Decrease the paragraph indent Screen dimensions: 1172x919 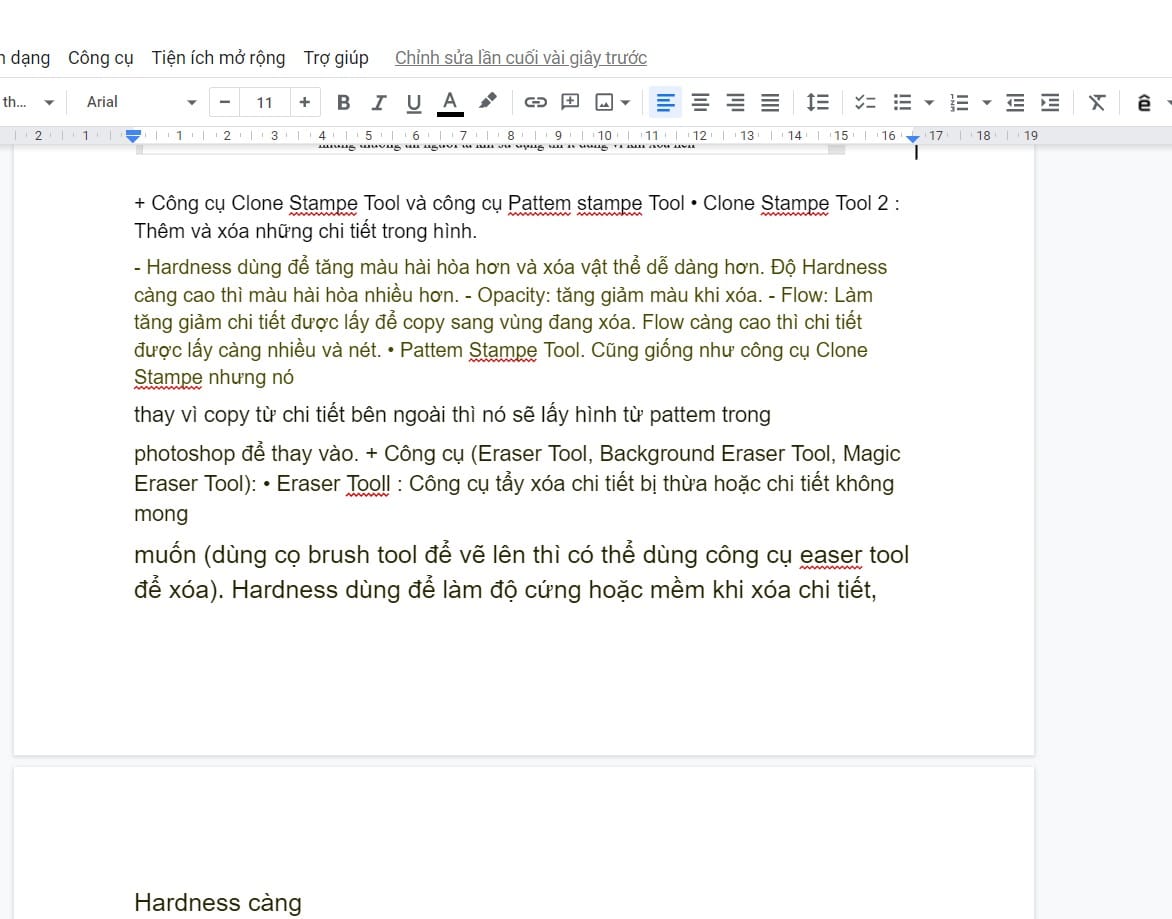click(1015, 102)
